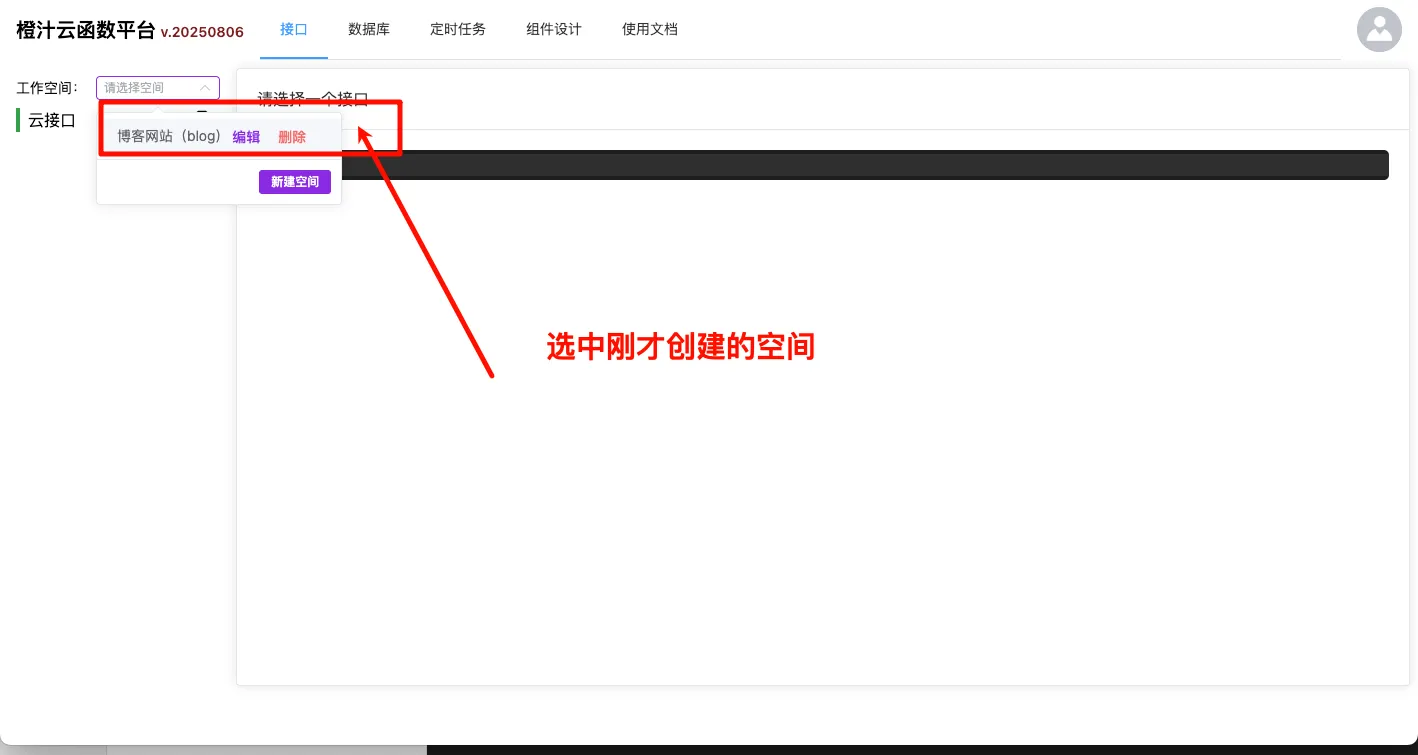Select the 博客网站（blog）workspace option
The image size is (1418, 755).
168,136
